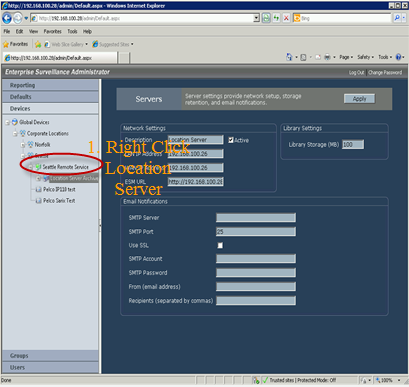The width and height of the screenshot is (409, 387).
Task: Open the Tools menu in menu bar
Action: point(72,31)
